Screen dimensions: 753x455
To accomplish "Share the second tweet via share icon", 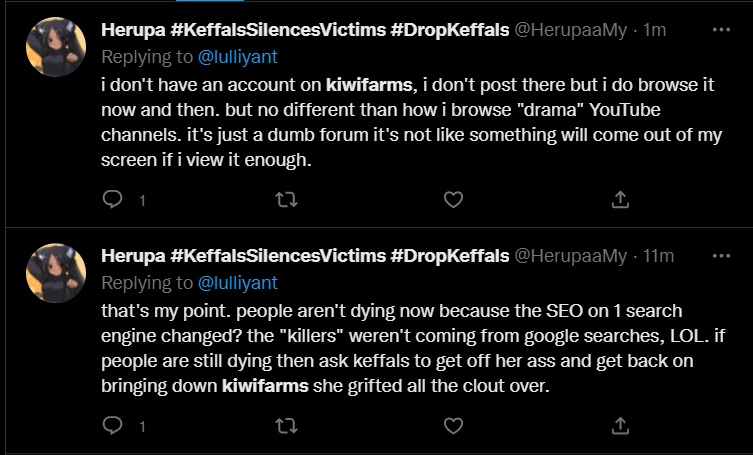I will (x=620, y=427).
